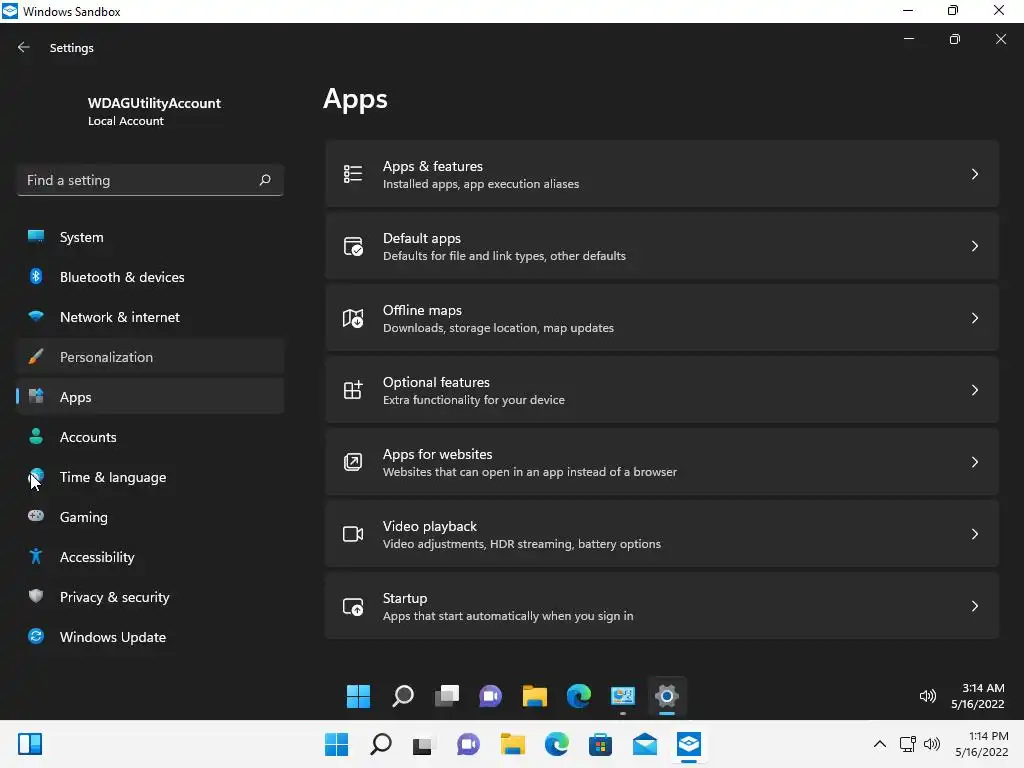This screenshot has height=768, width=1024.
Task: Click the Privacy & security shield icon
Action: 36,596
